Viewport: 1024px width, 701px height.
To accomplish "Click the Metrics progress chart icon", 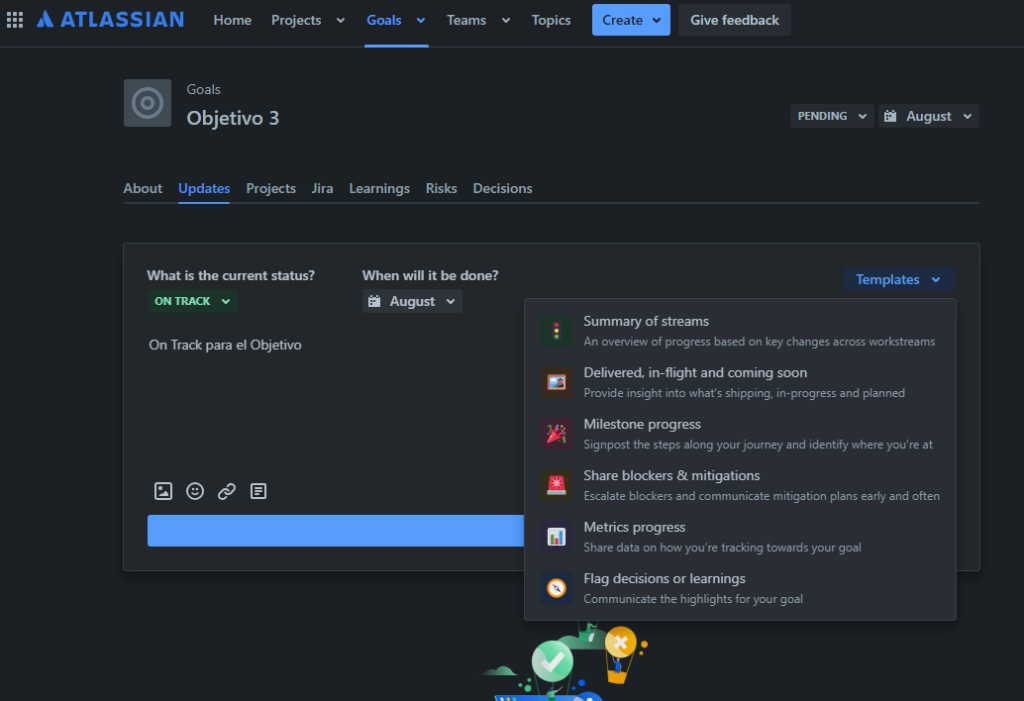I will pyautogui.click(x=556, y=537).
